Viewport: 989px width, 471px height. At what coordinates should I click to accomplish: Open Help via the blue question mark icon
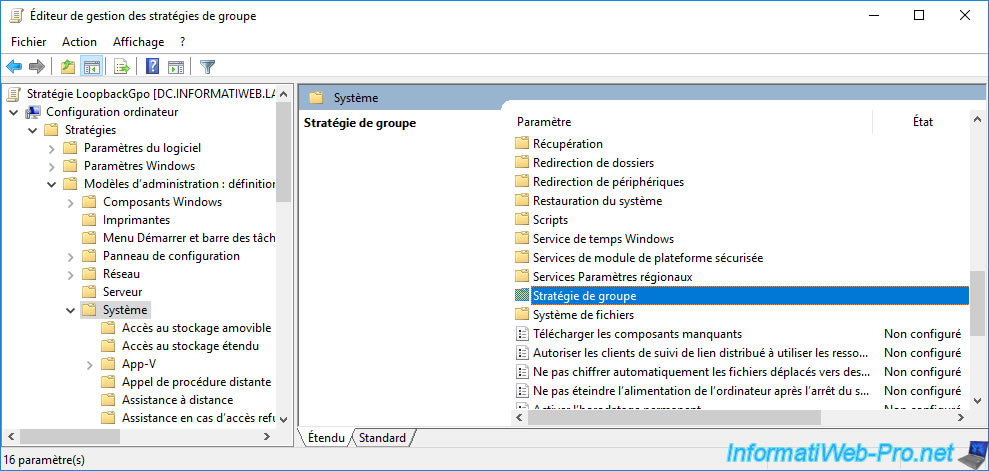click(153, 67)
